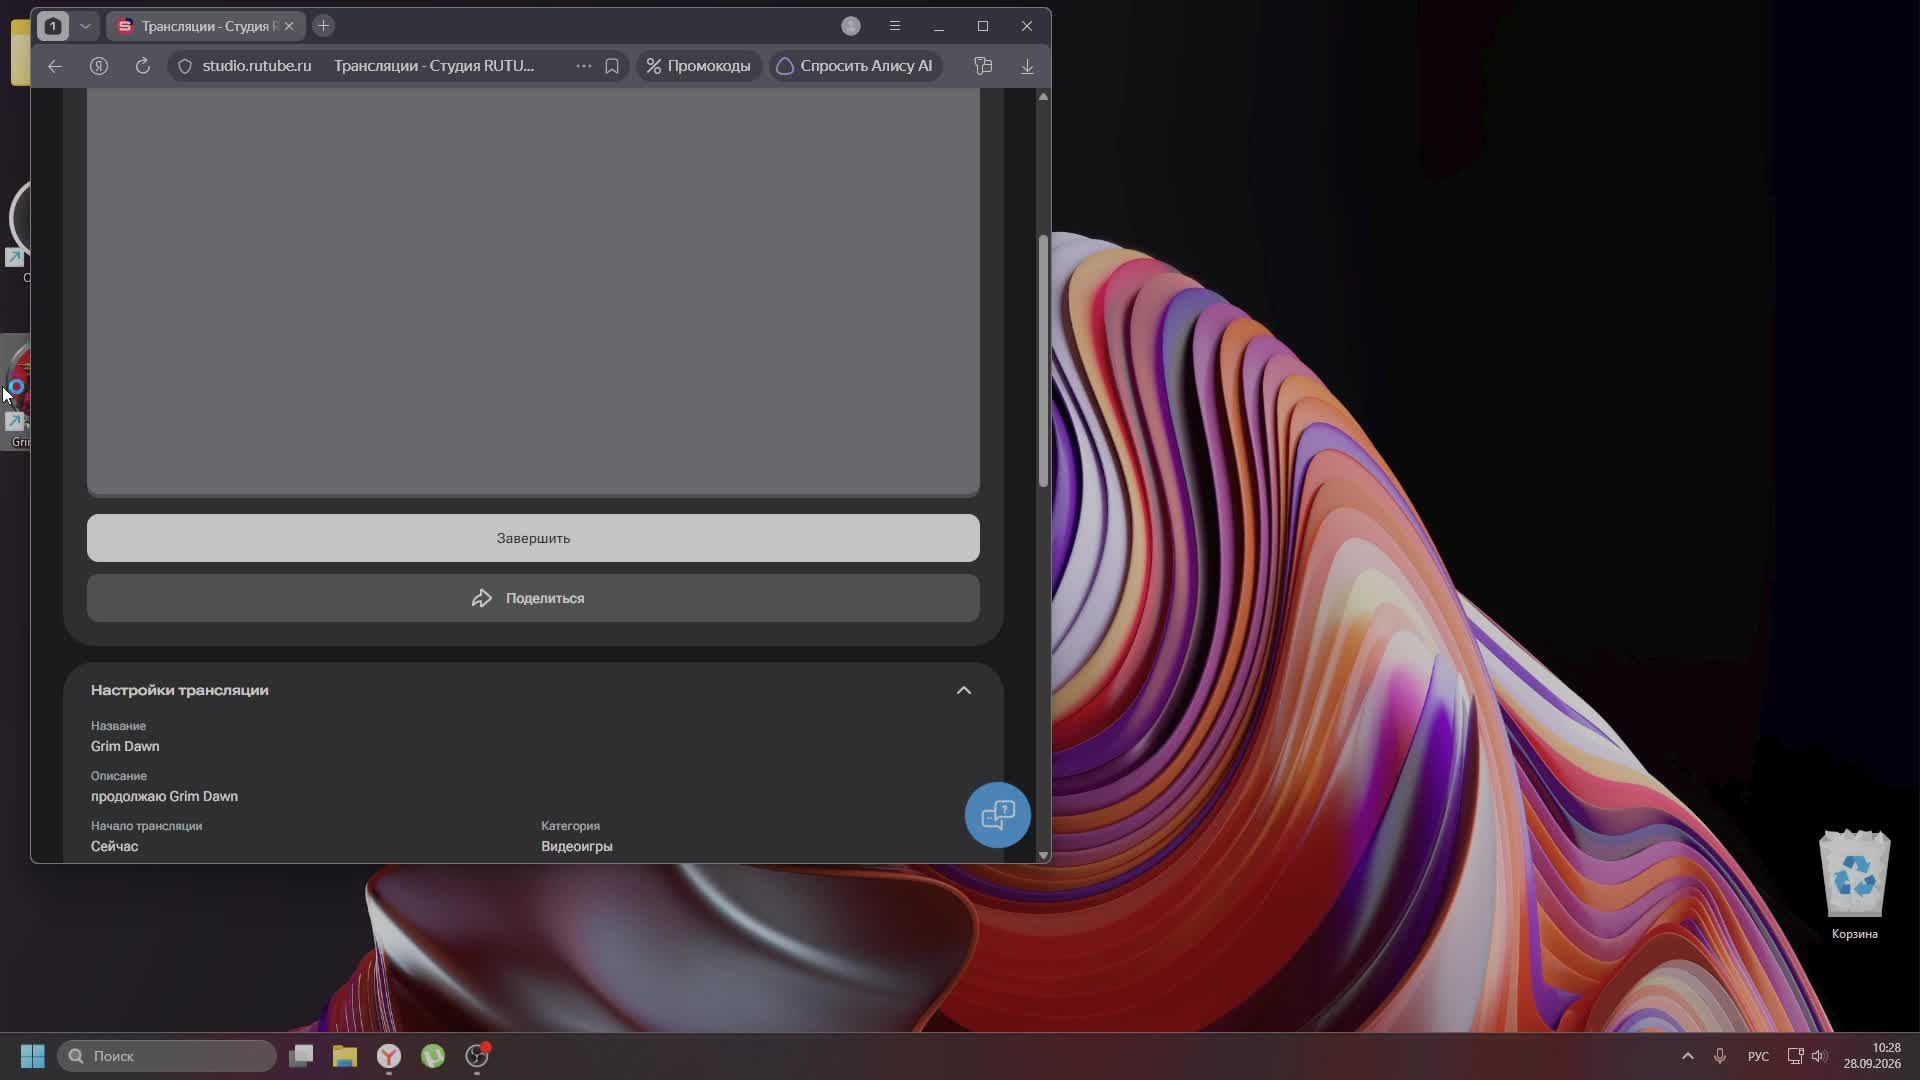Click the tab counter badge
Screen dimensions: 1920x1080
click(53, 26)
